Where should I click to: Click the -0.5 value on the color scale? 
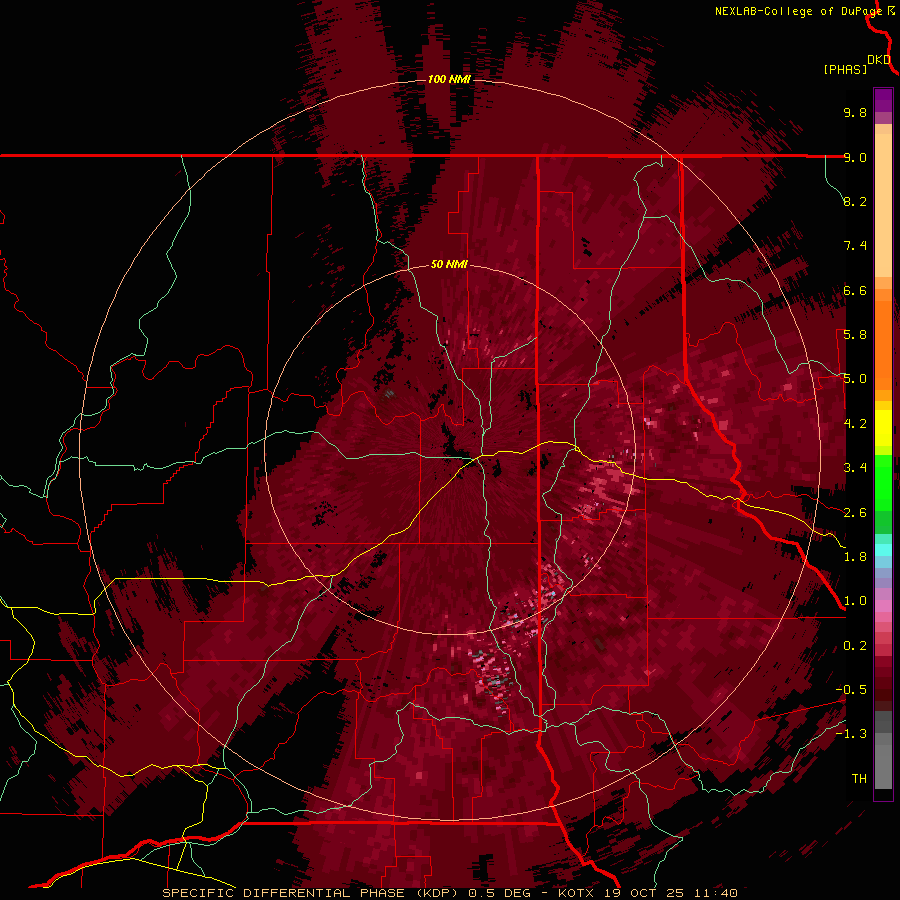point(851,690)
